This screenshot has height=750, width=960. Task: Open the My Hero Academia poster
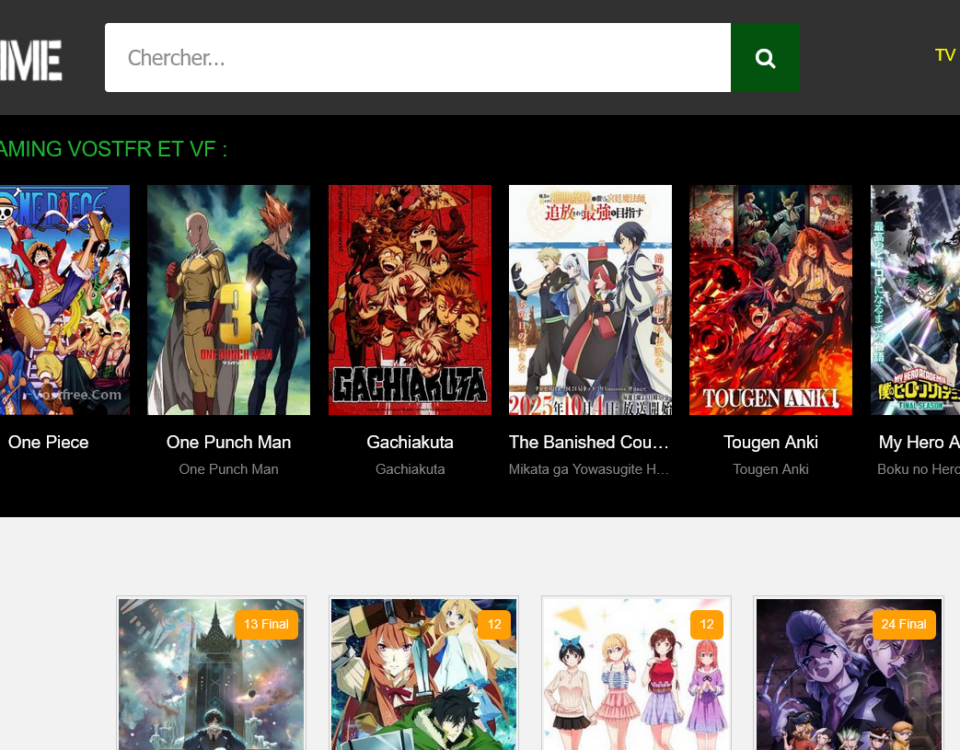[x=915, y=299]
